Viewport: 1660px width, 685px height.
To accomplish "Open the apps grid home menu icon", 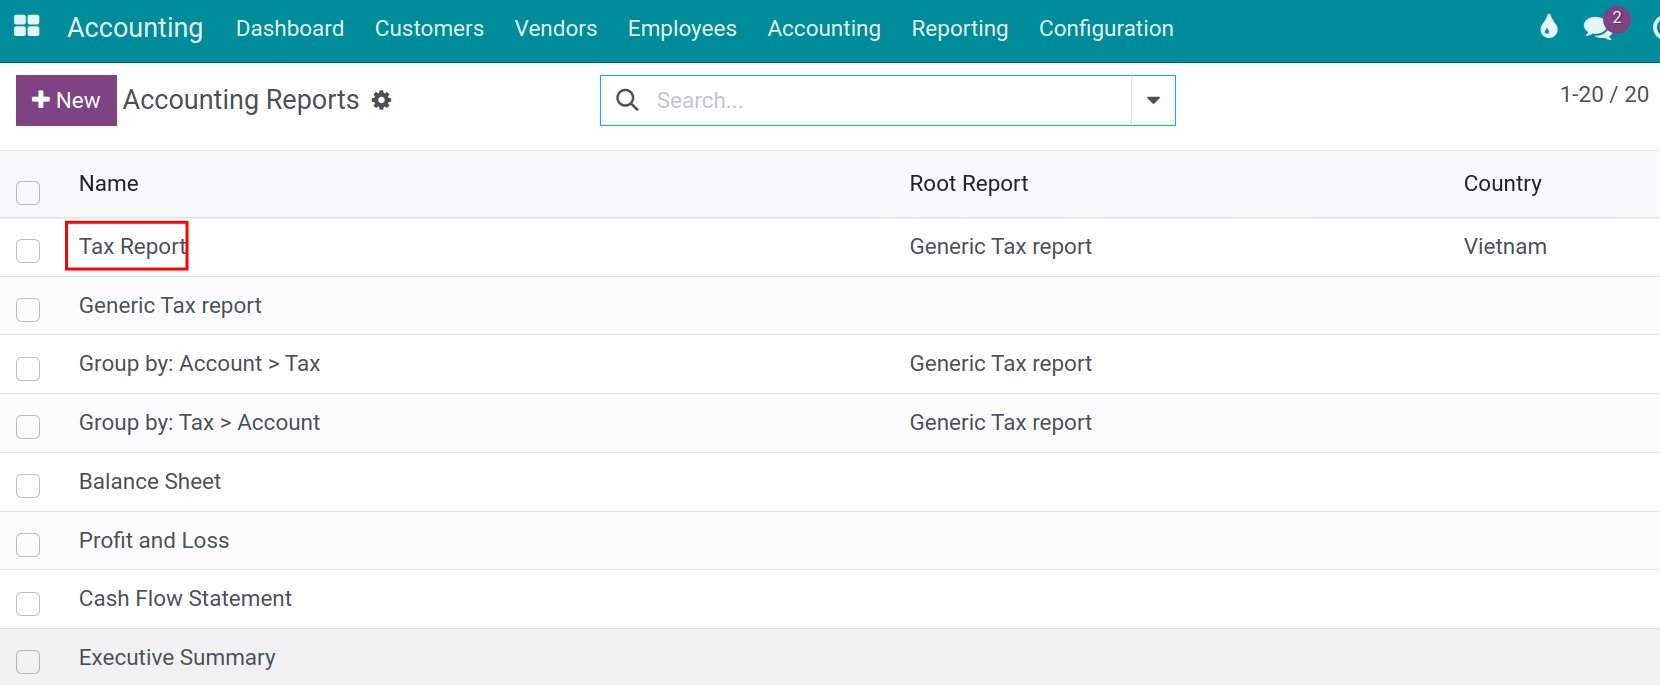I will 27,27.
